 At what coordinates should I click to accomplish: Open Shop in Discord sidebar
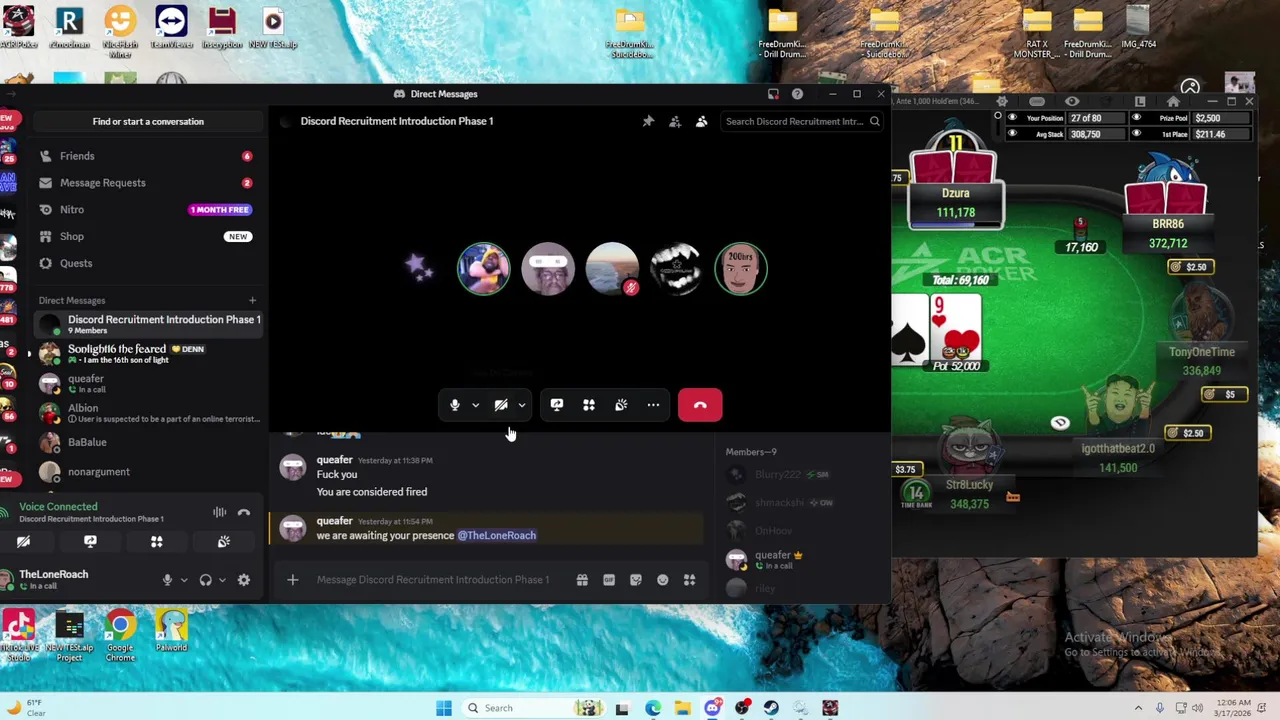148,237
